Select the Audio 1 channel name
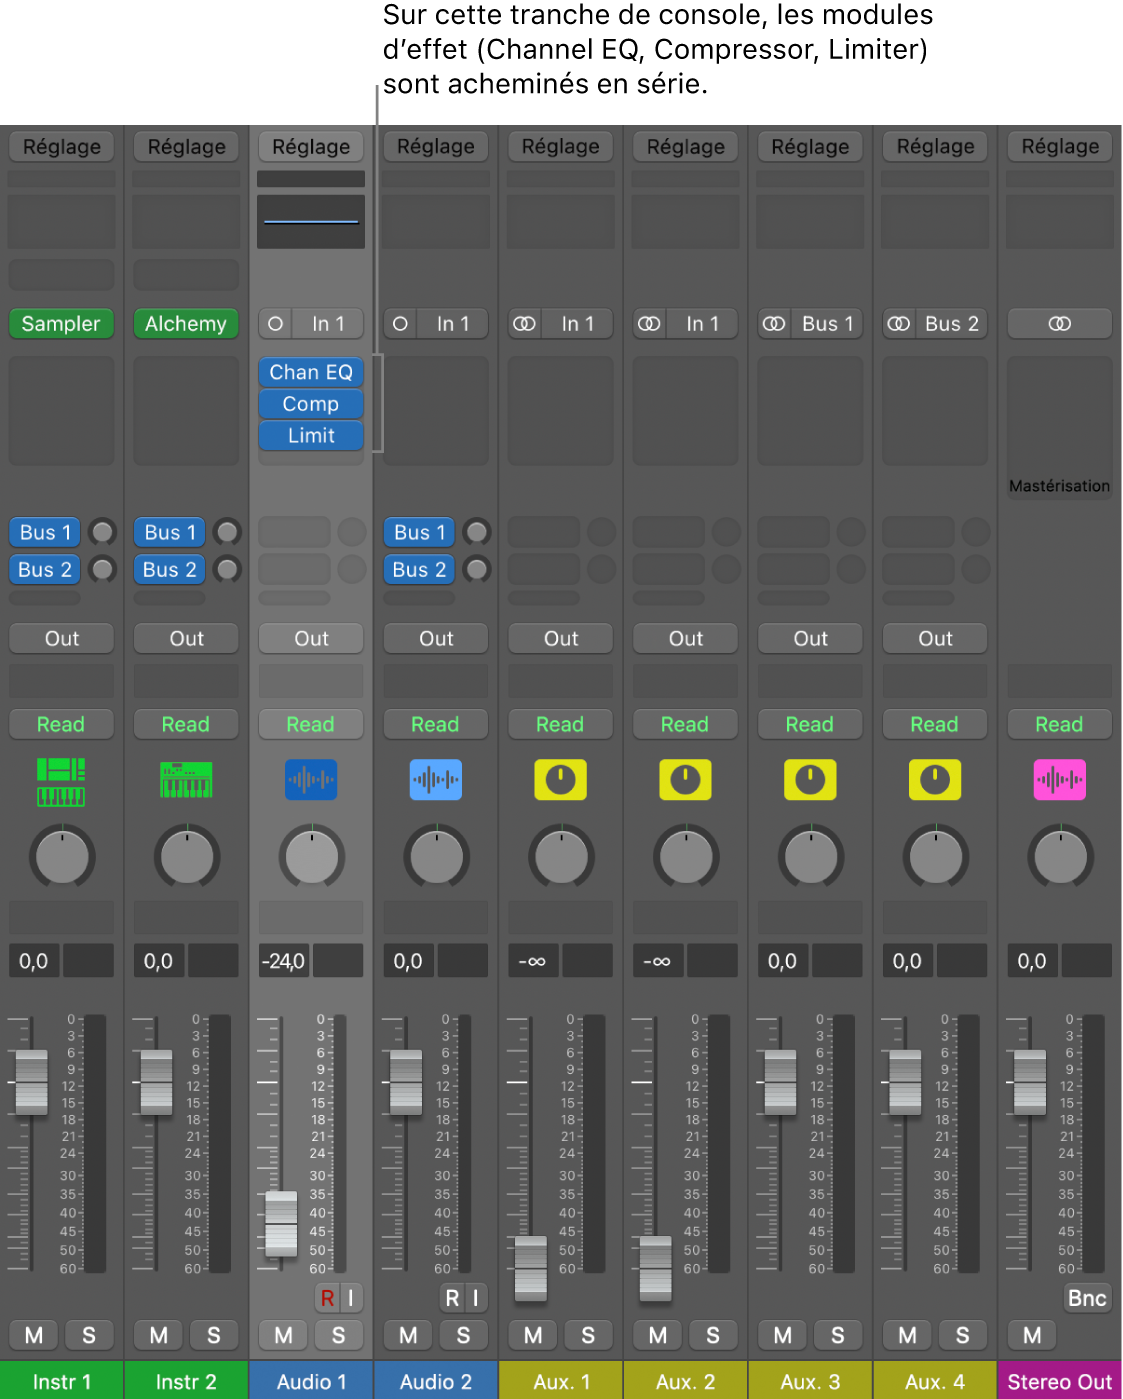Screen dimensions: 1123x1399 pyautogui.click(x=311, y=1381)
